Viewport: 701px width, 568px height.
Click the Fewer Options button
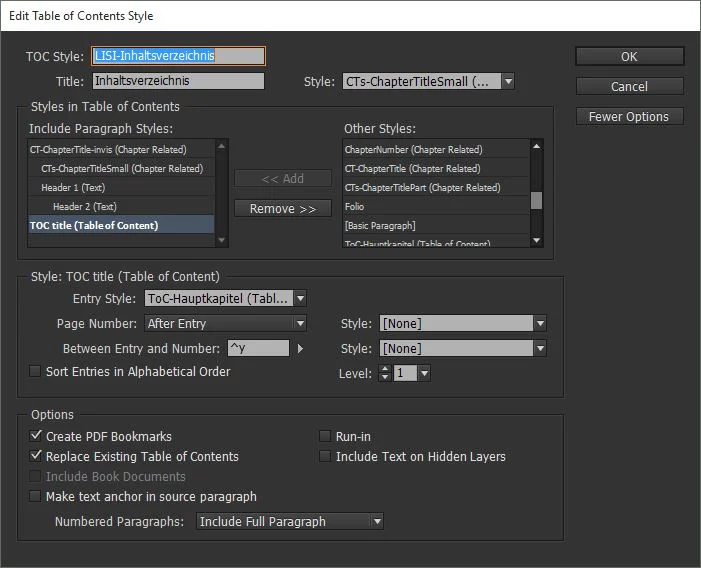pyautogui.click(x=629, y=116)
